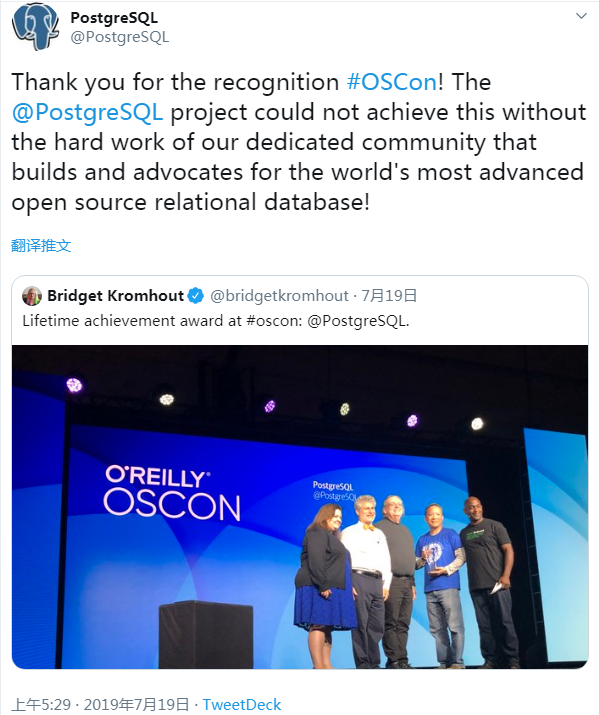
Task: Click the translate tweet link
Action: pyautogui.click(x=41, y=245)
